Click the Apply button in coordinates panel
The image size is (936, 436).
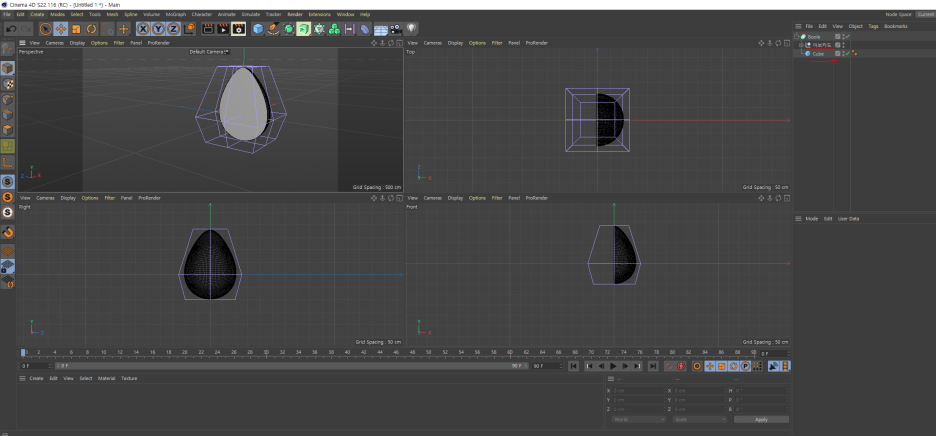(x=761, y=419)
